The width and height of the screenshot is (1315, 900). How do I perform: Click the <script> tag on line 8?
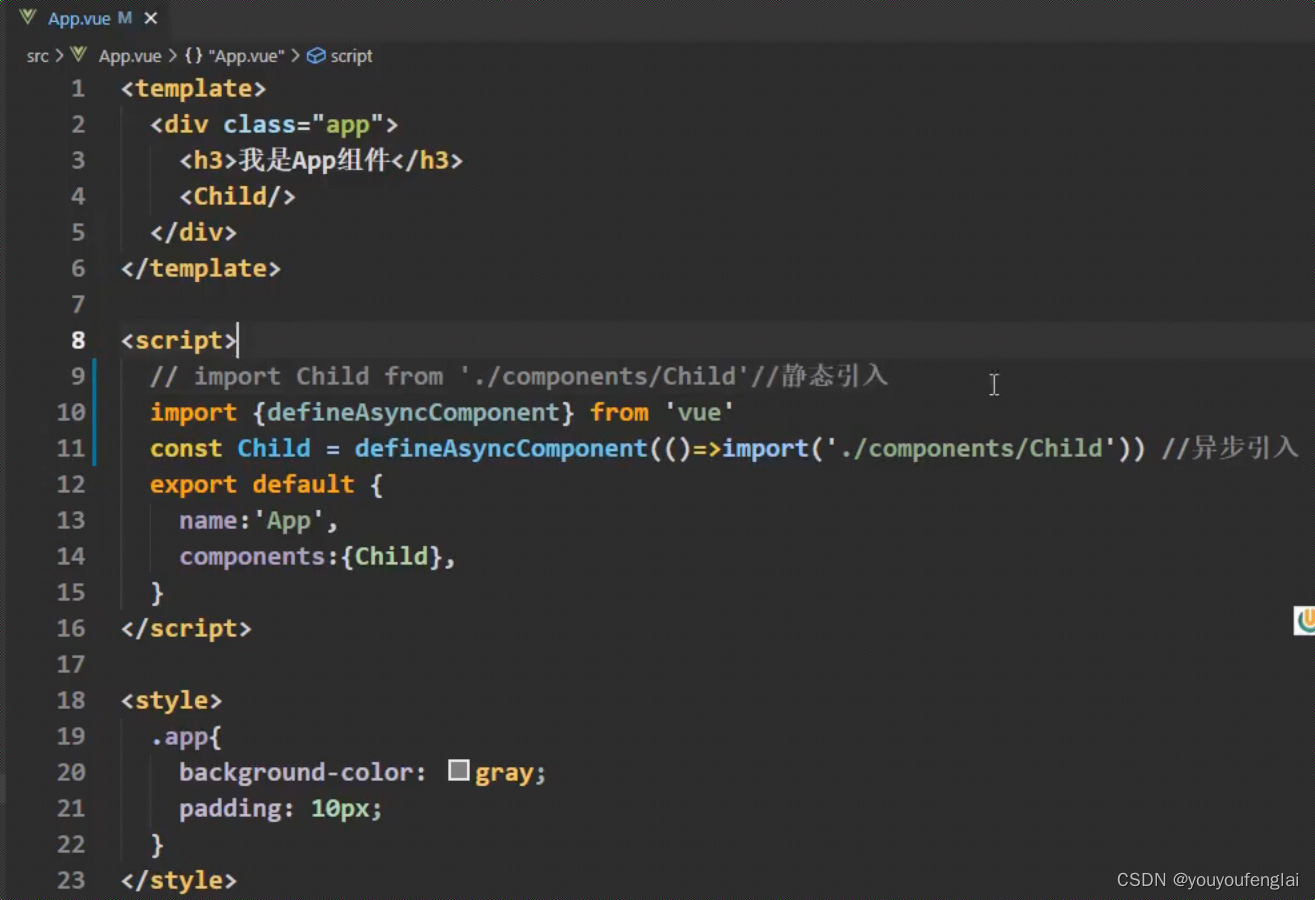(179, 340)
